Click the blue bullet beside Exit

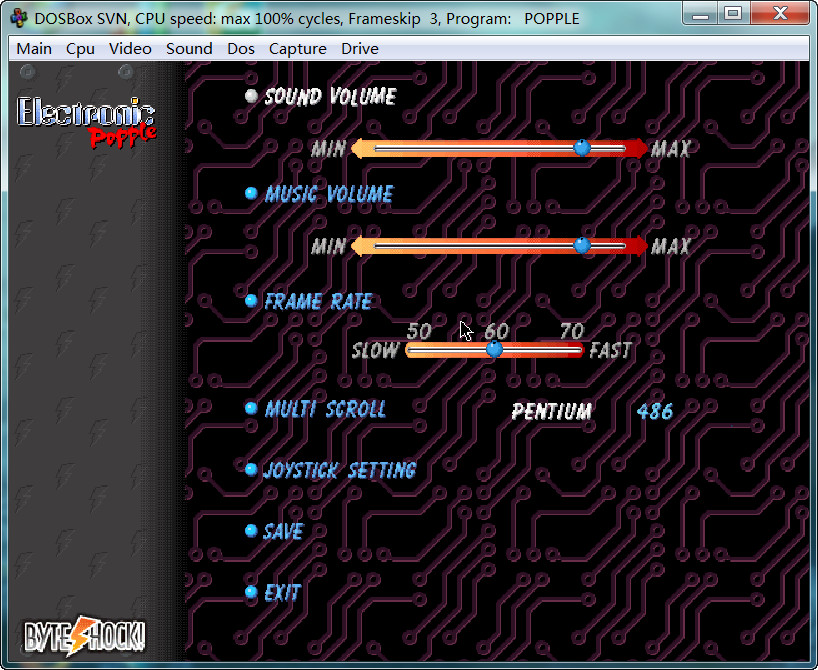[251, 592]
